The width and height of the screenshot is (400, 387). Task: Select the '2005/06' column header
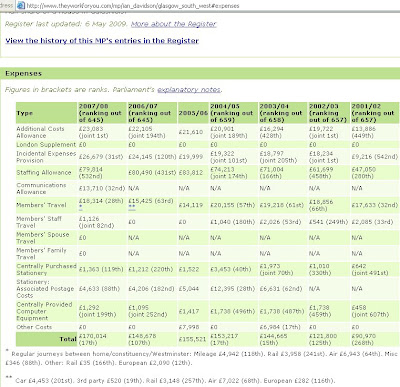[x=193, y=113]
